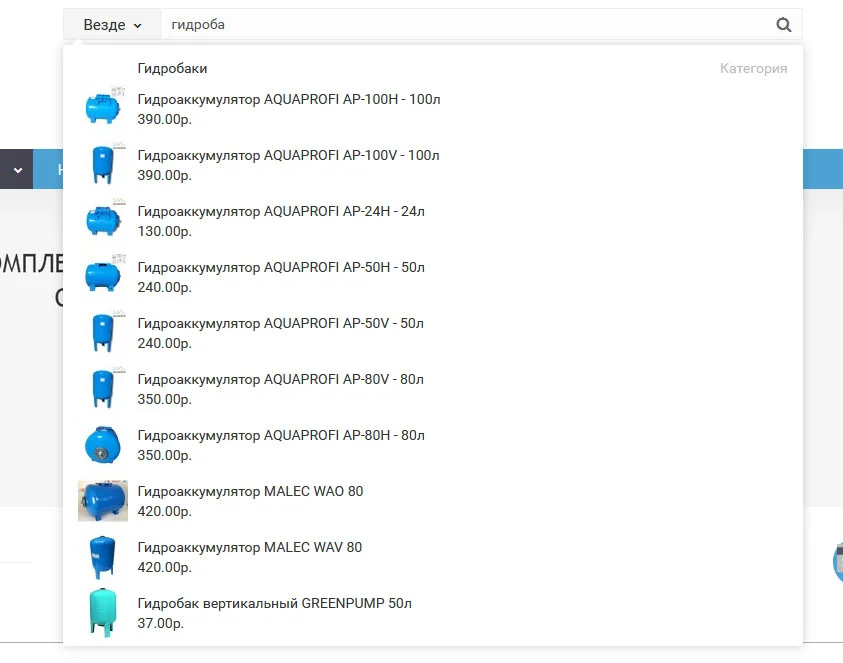Click the AP-100V vertical tank thumbnail
The height and width of the screenshot is (663, 843).
(103, 163)
